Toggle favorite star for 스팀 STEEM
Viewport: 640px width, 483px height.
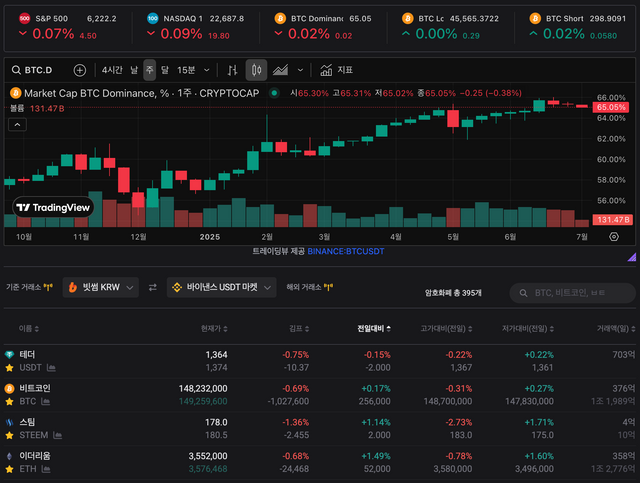pyautogui.click(x=9, y=436)
